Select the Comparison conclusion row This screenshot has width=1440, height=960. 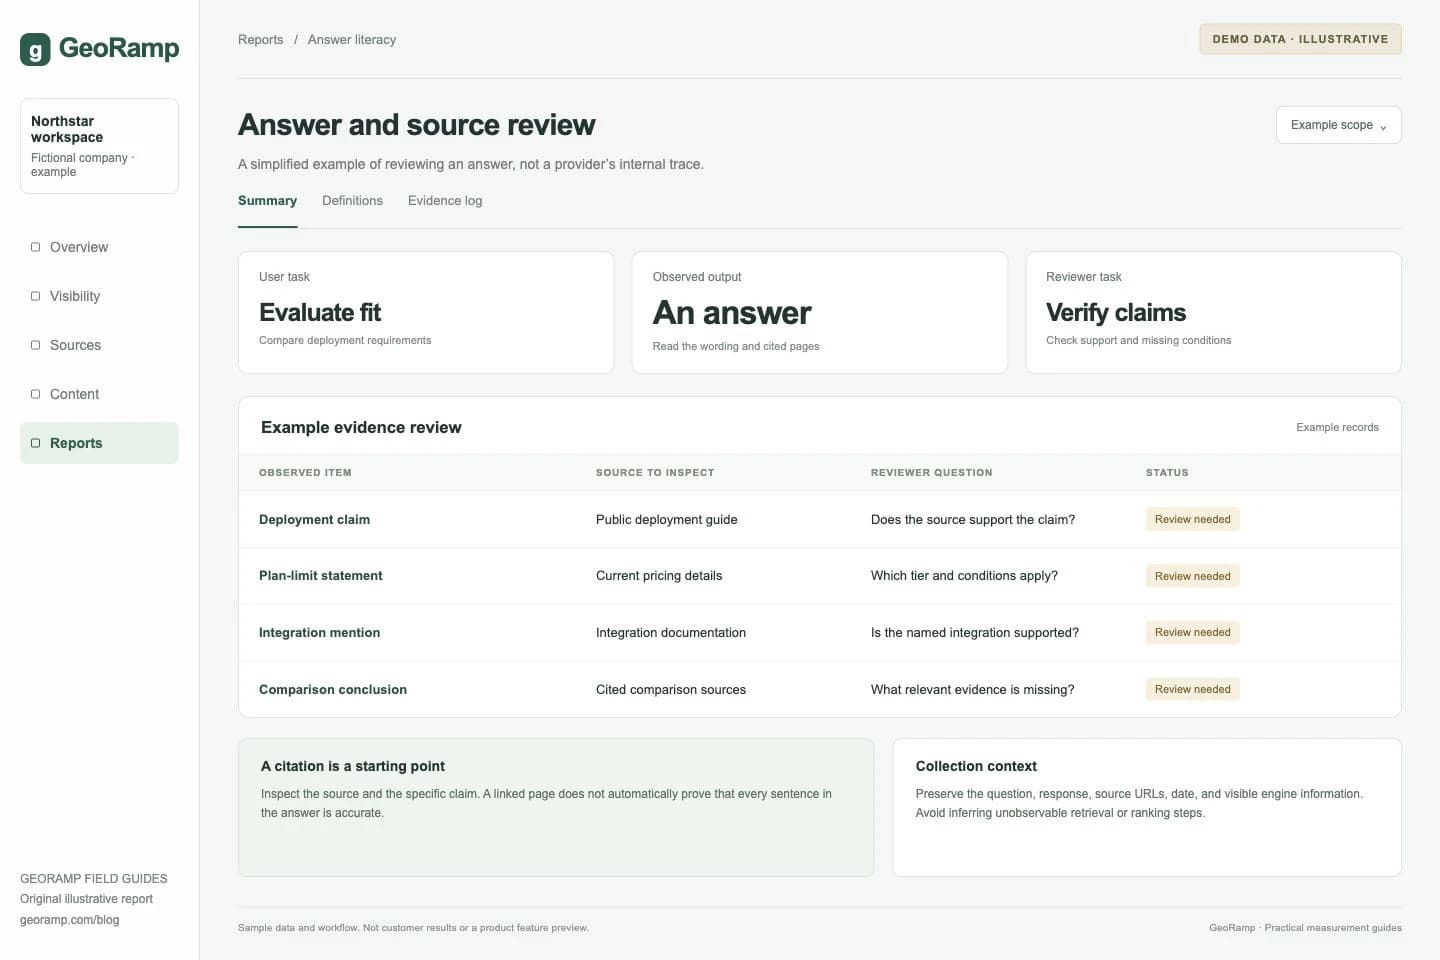(819, 690)
